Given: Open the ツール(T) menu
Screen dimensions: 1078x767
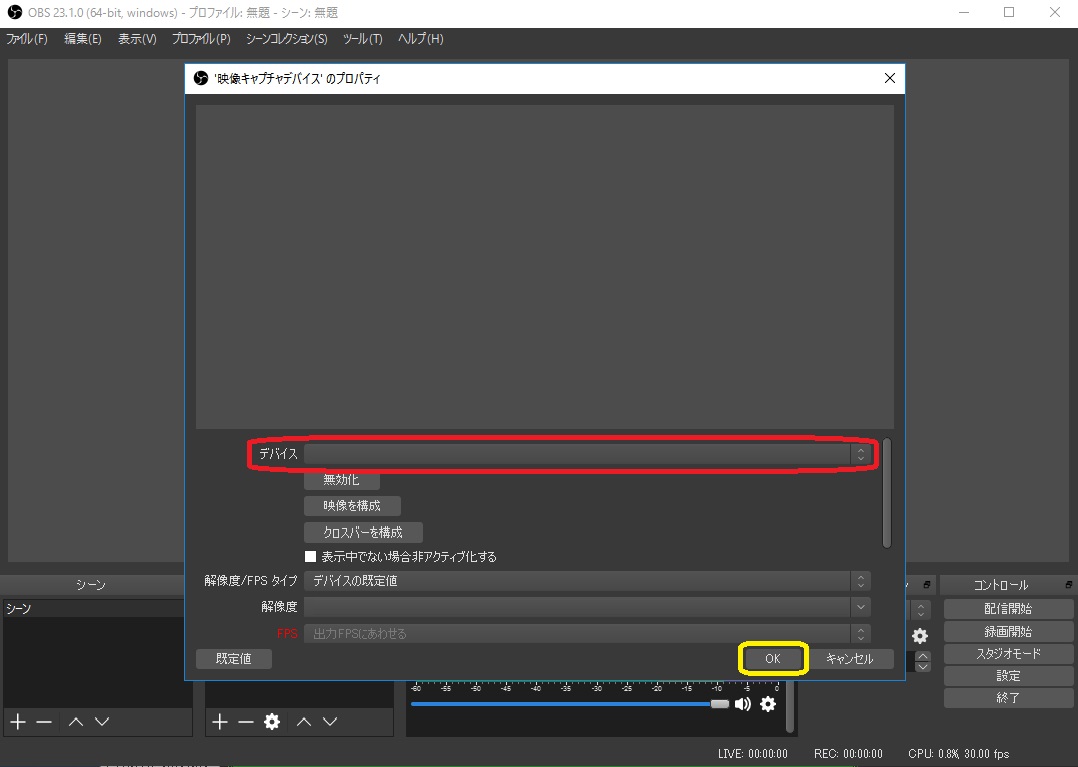Looking at the screenshot, I should (362, 39).
